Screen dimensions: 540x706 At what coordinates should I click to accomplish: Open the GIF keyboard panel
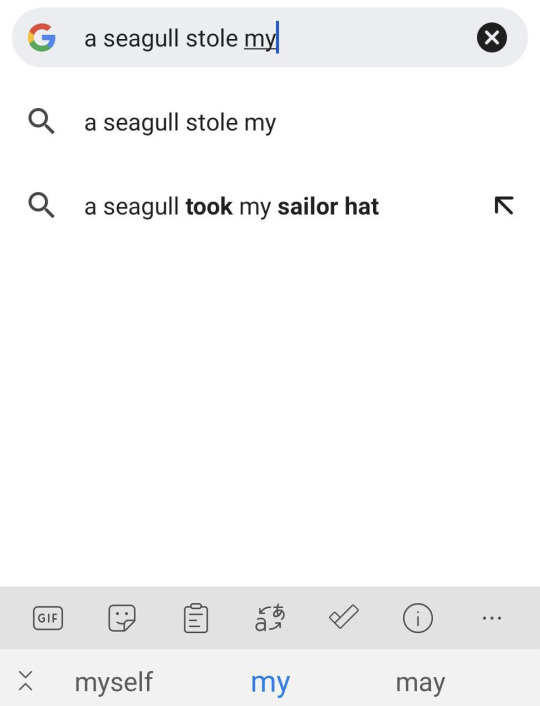click(48, 618)
